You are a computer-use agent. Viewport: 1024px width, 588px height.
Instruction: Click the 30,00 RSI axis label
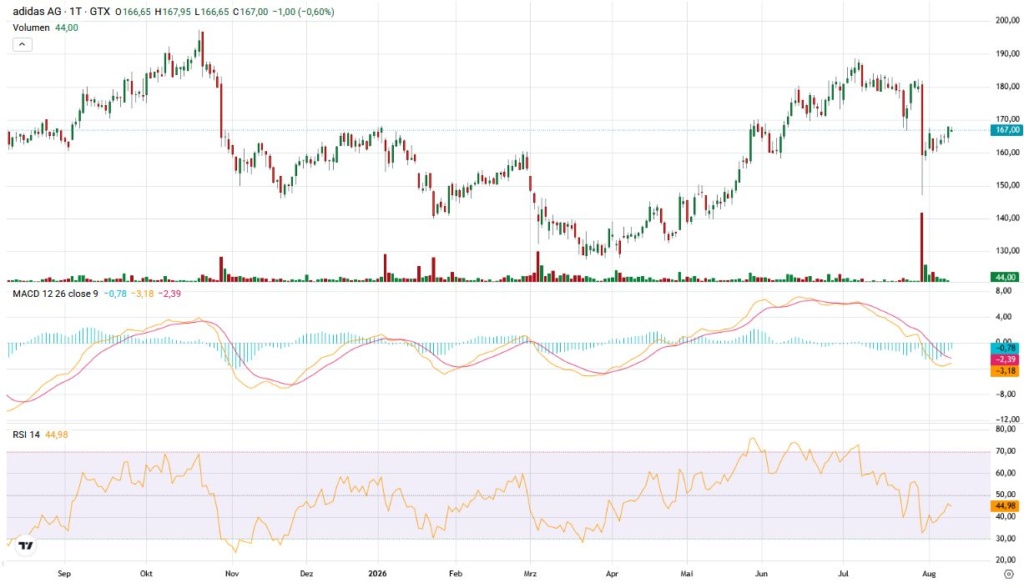click(1005, 538)
